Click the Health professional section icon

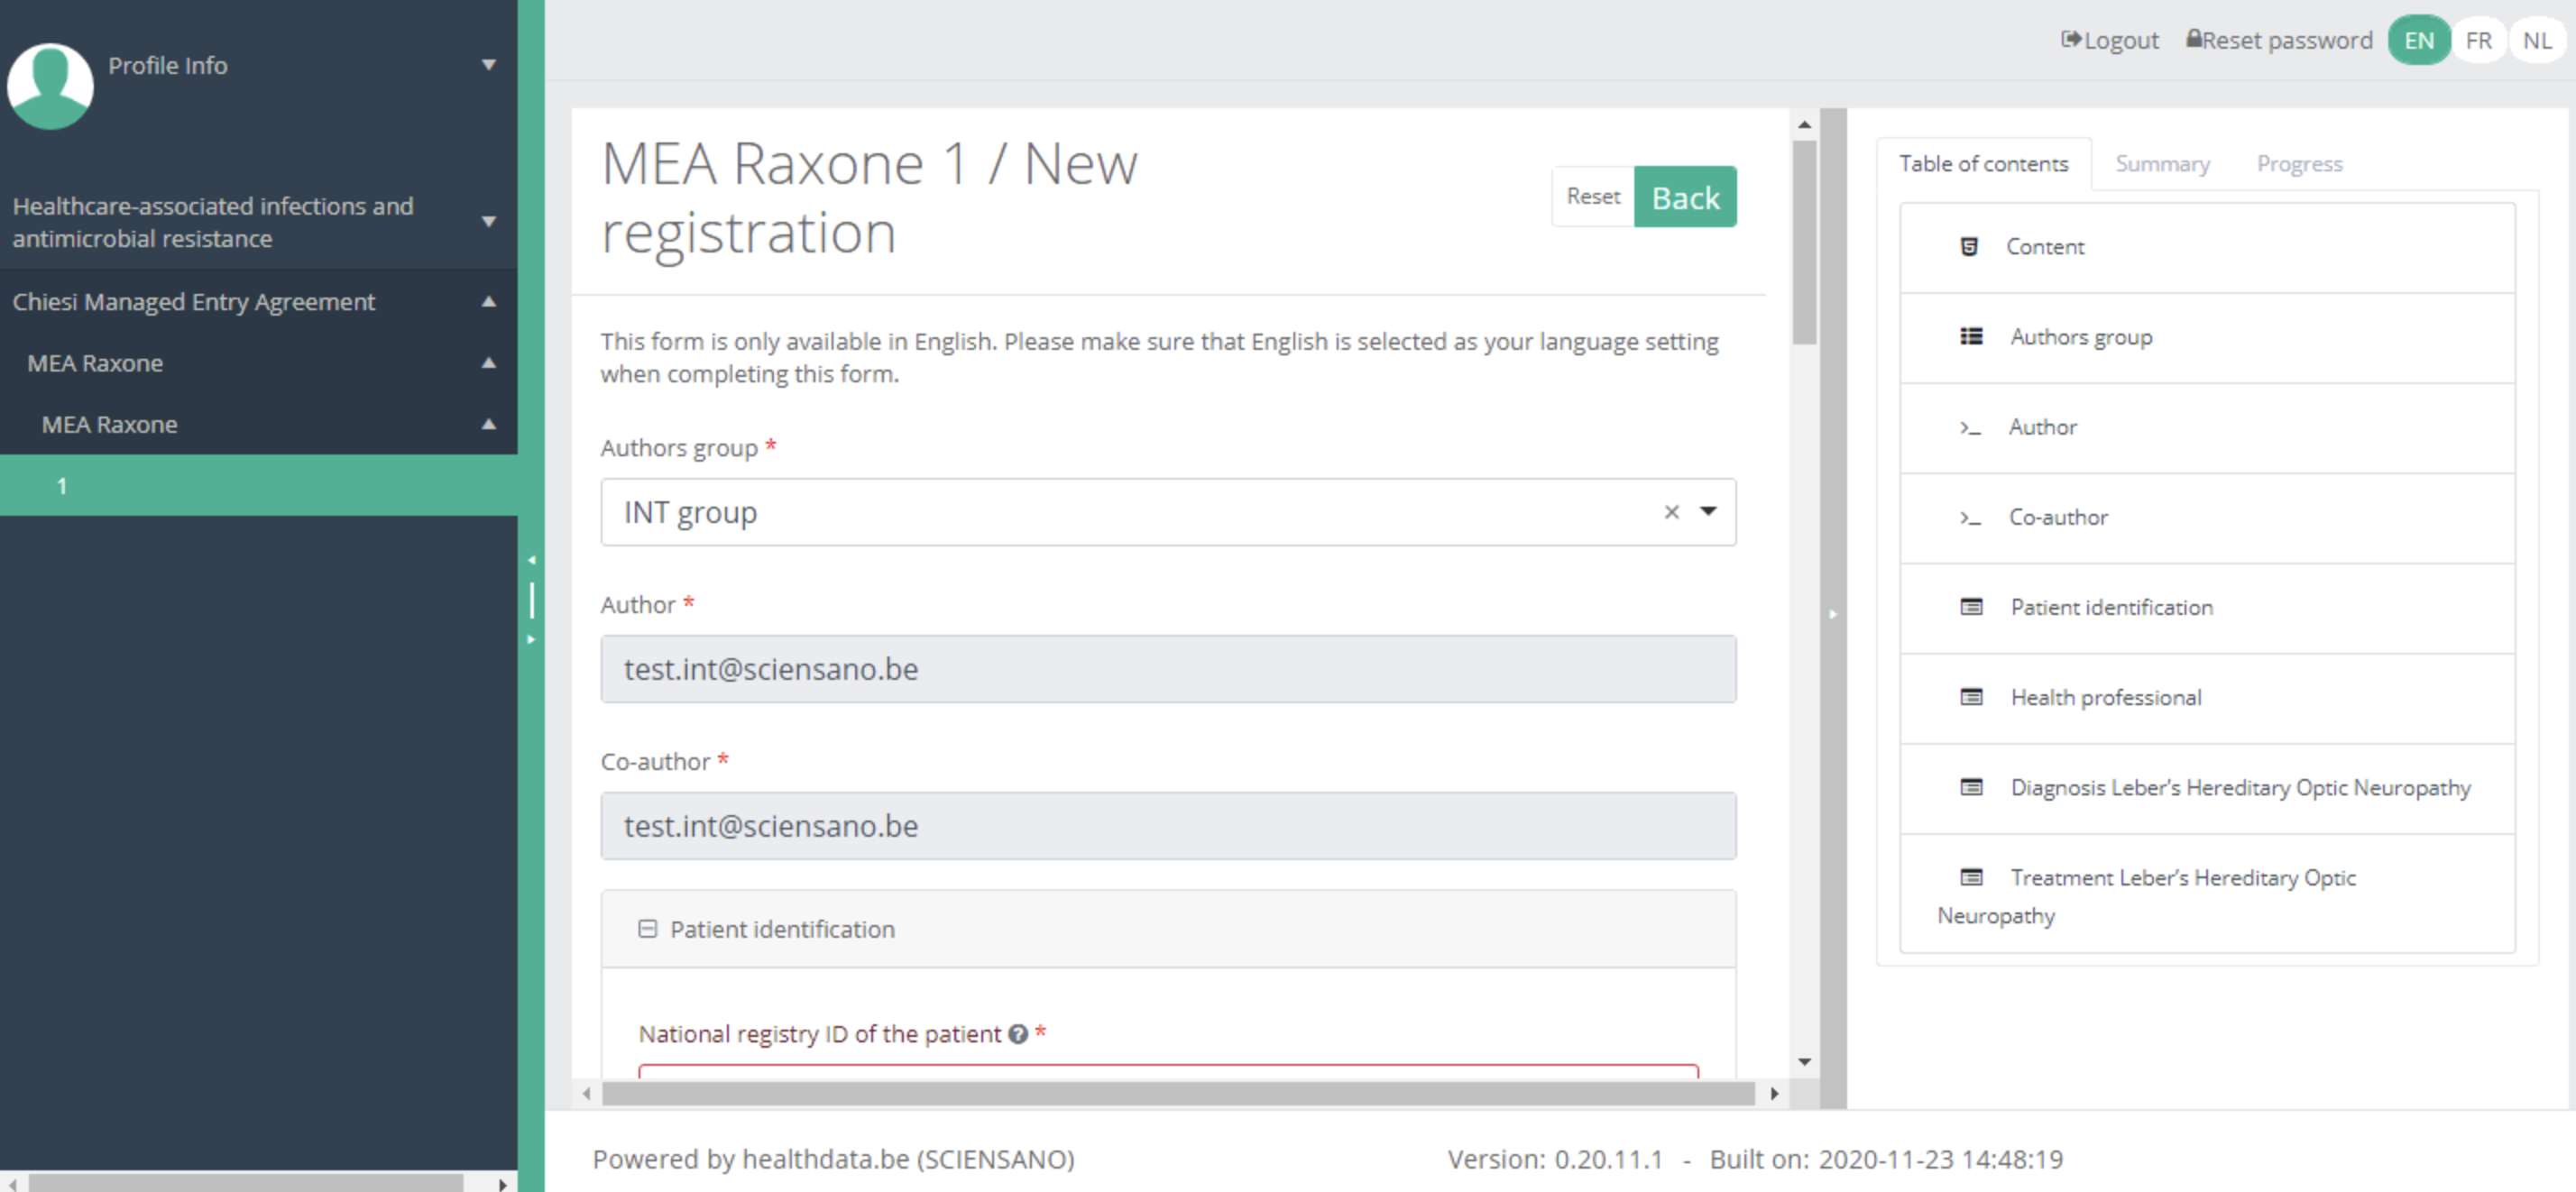click(x=1971, y=697)
